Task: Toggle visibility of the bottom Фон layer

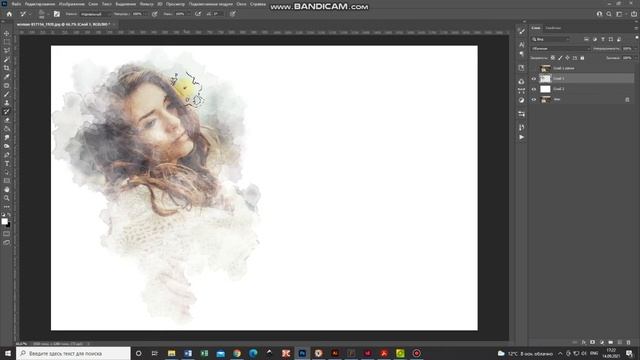Action: (533, 99)
